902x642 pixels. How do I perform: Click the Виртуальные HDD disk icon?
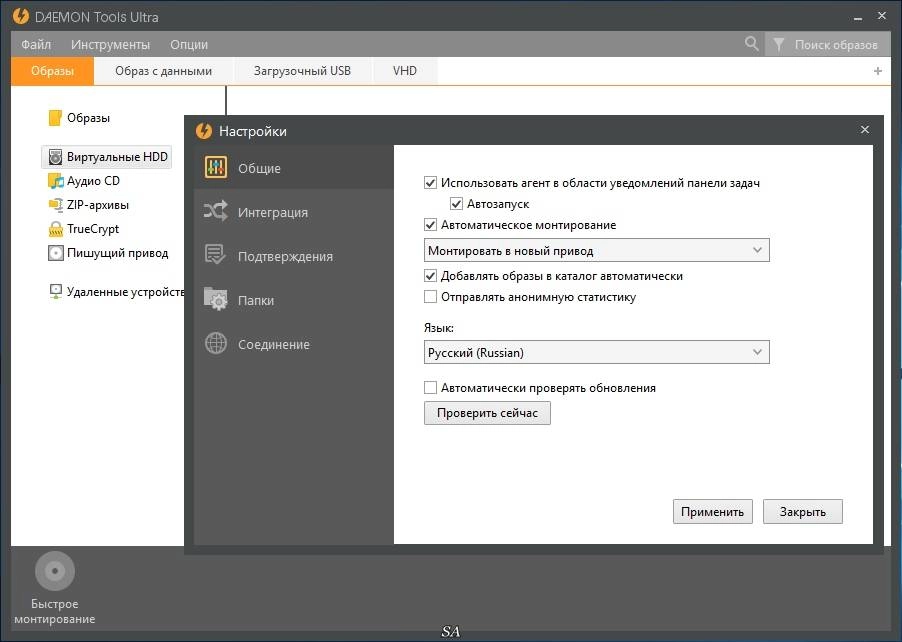(55, 156)
